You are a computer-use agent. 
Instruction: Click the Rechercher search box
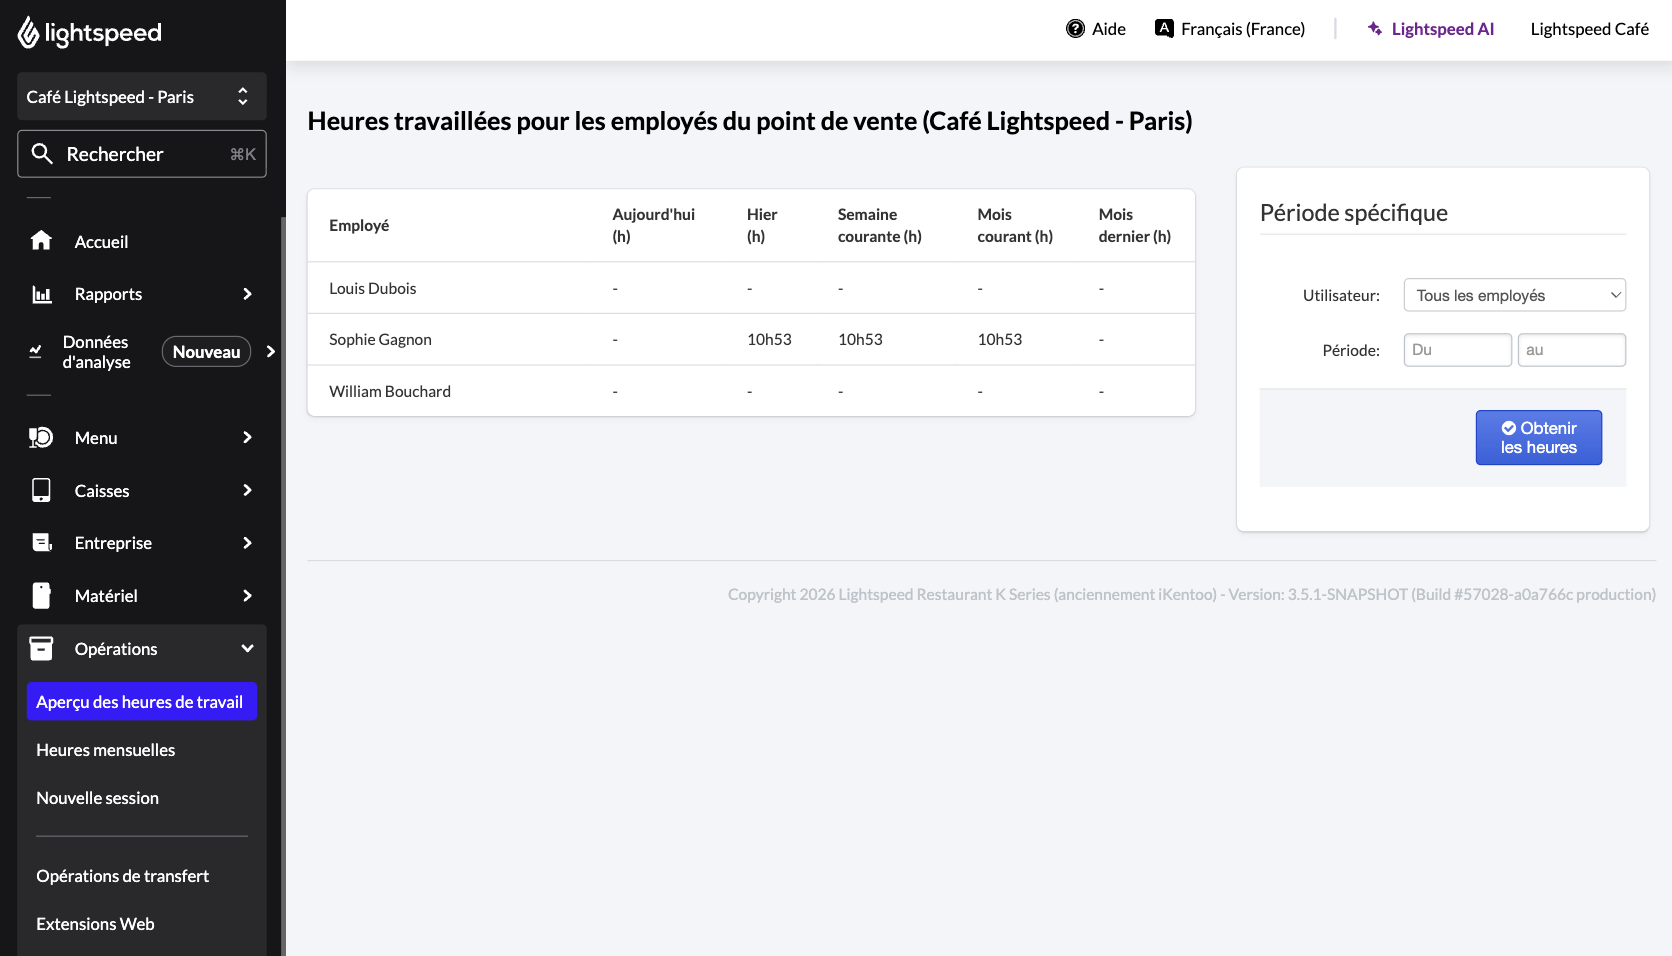[x=142, y=154]
